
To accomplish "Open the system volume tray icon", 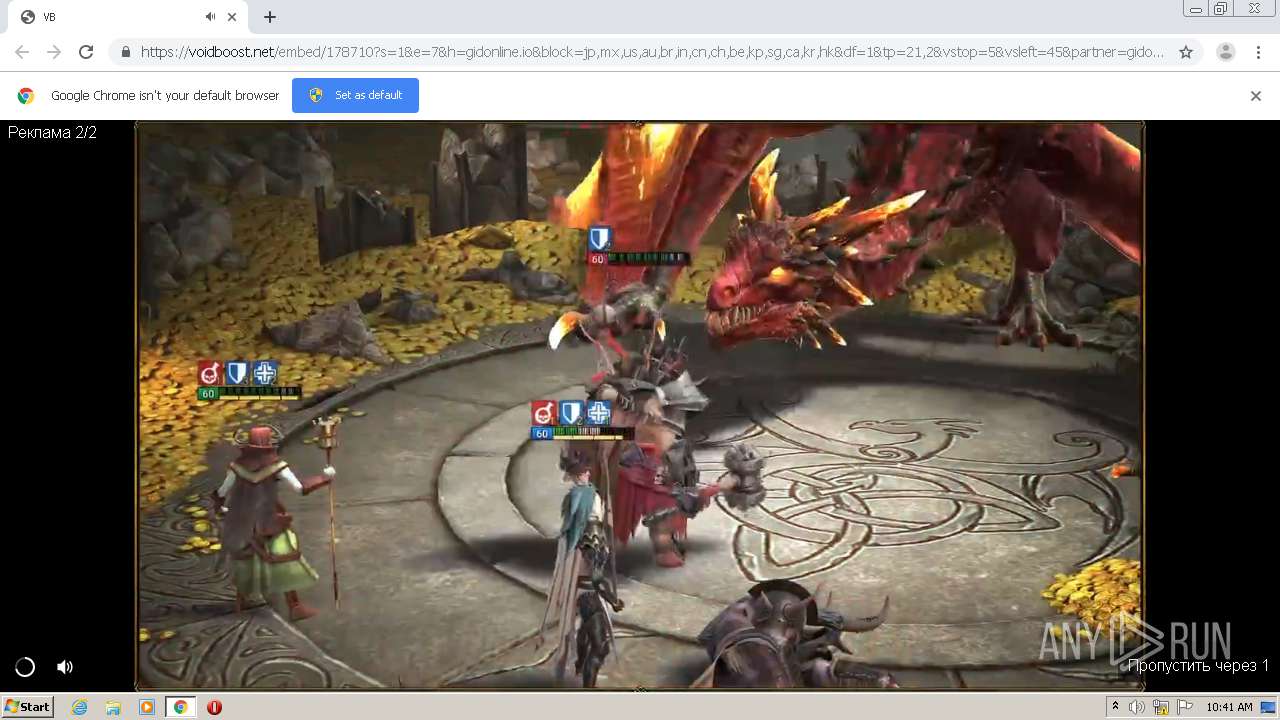I will coord(1137,707).
